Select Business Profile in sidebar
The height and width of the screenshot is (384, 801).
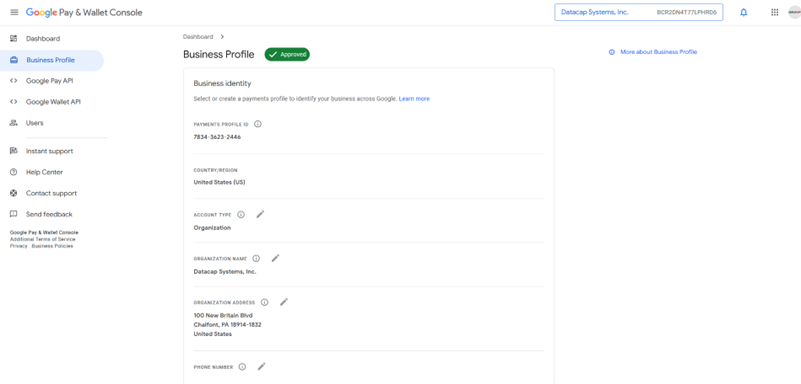[52, 60]
